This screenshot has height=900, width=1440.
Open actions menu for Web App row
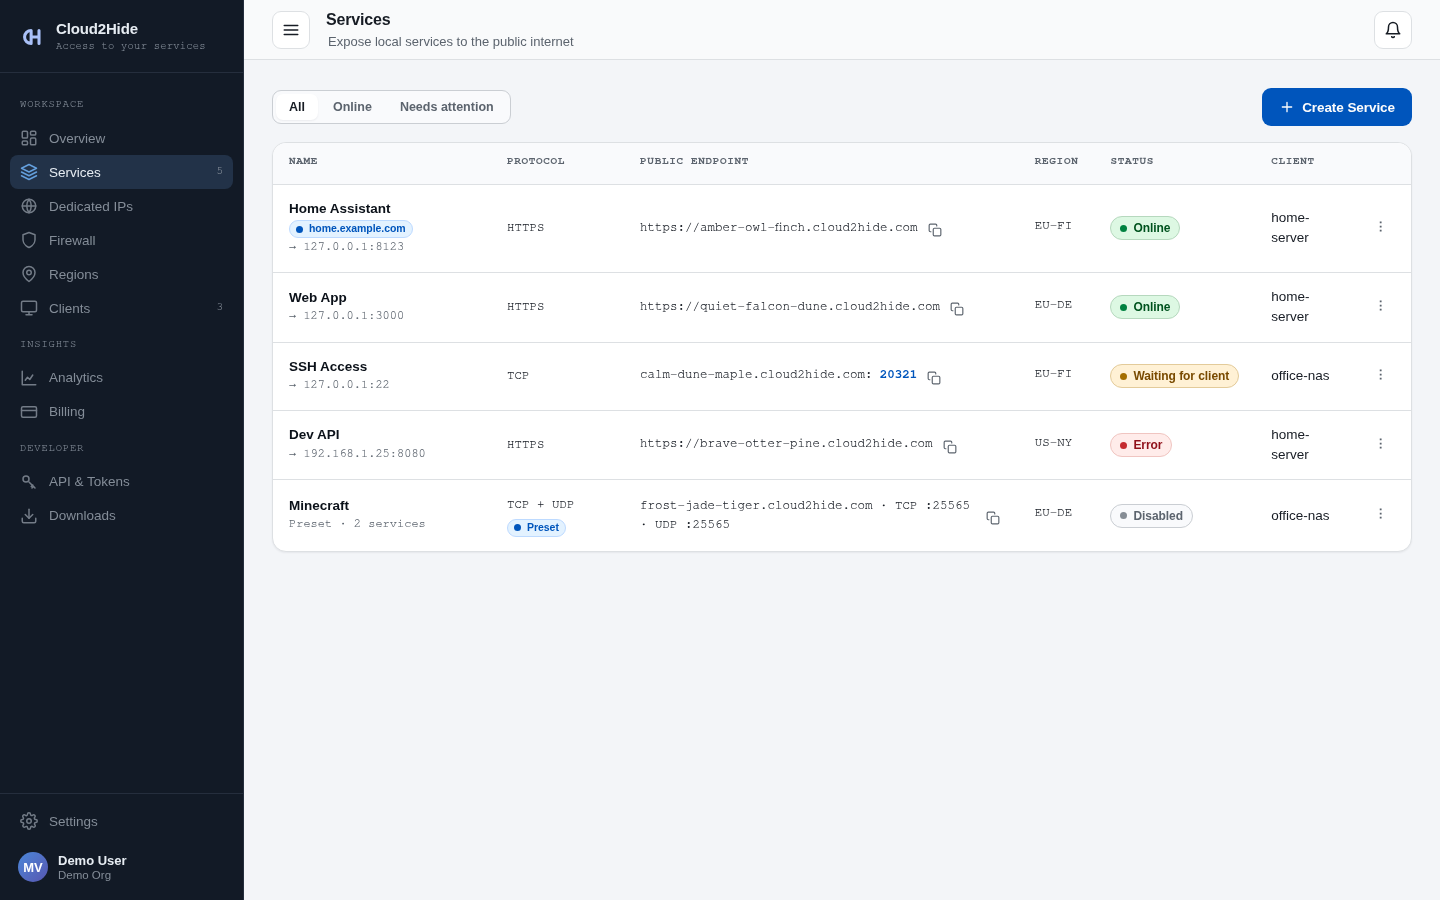point(1381,306)
